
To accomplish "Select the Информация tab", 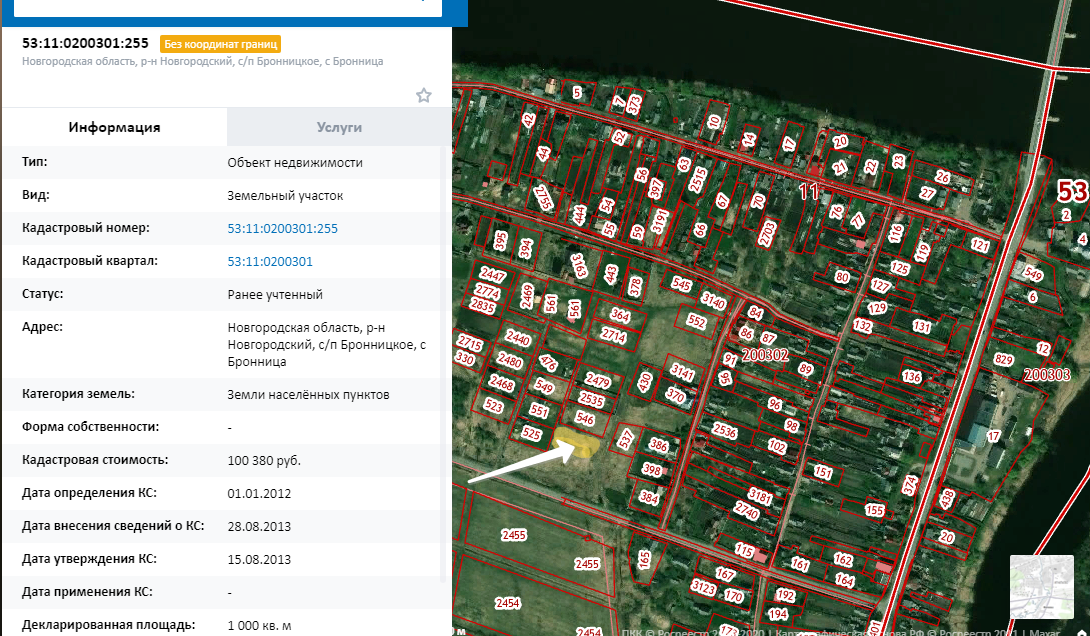I will click(x=115, y=127).
